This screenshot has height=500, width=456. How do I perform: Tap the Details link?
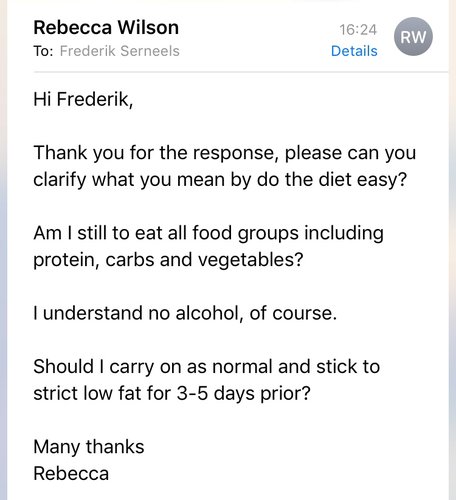coord(354,51)
